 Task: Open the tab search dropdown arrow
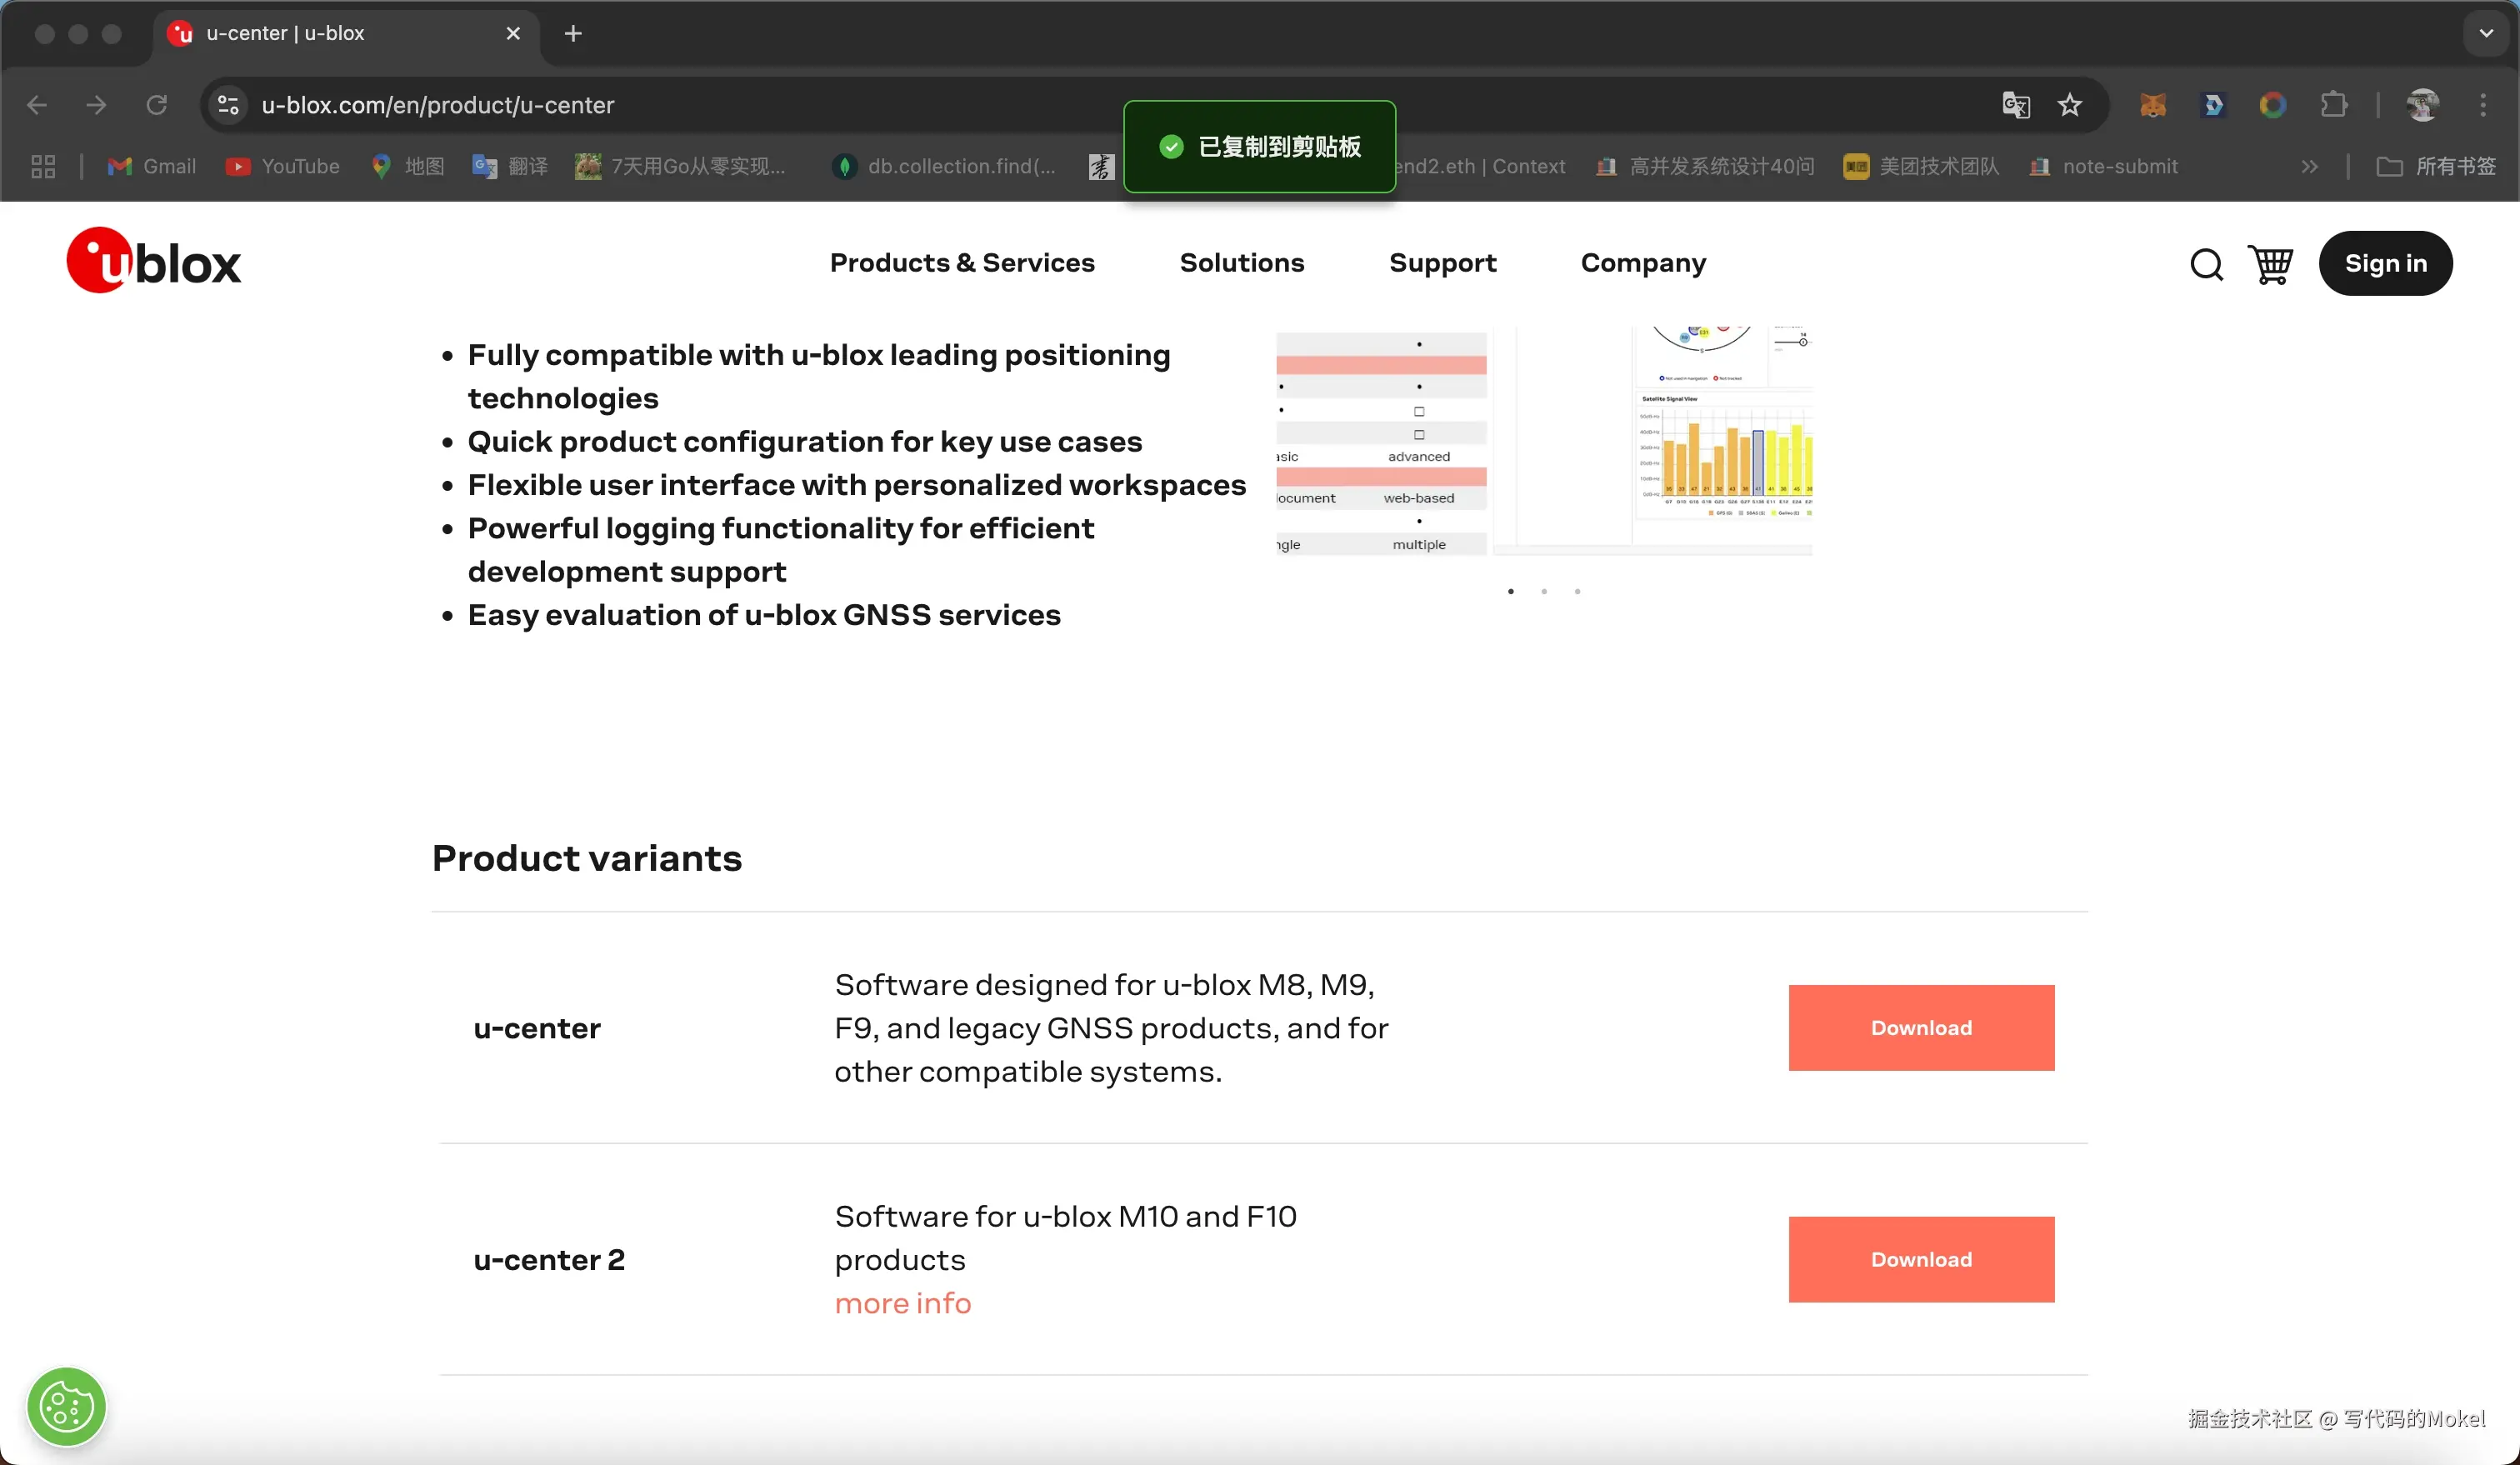coord(2486,33)
